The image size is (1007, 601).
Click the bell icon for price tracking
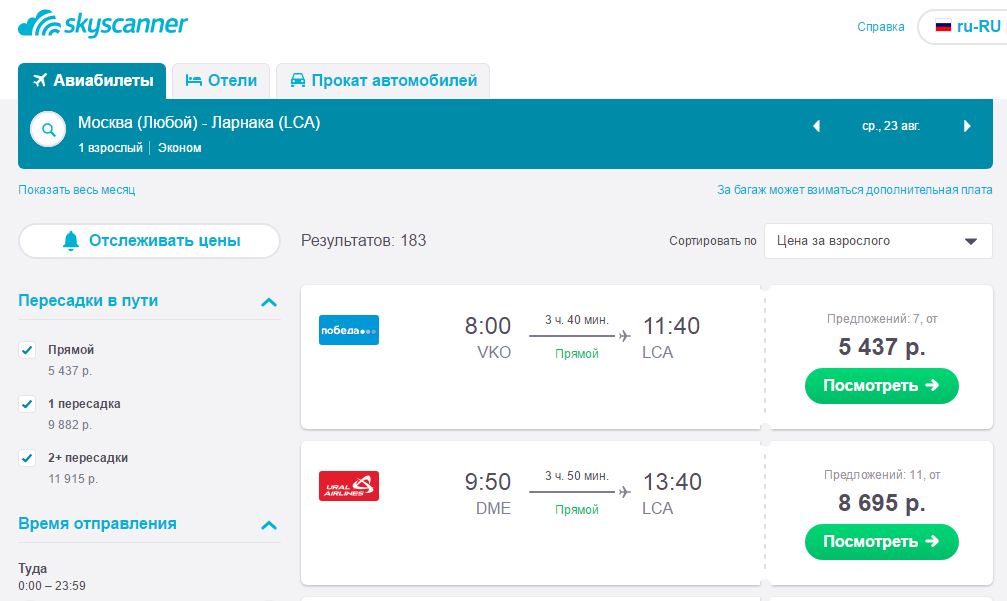pos(70,240)
